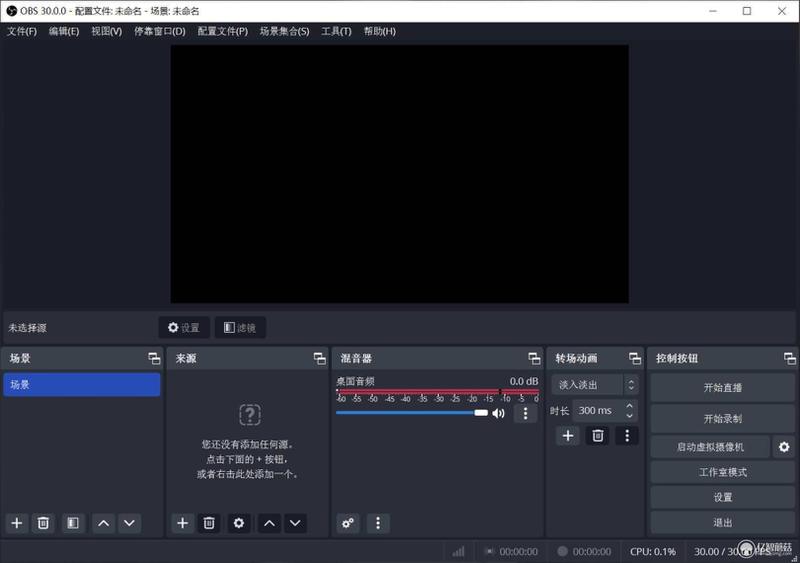The height and width of the screenshot is (563, 800).
Task: Click source toolbar 滤镜 button
Action: (x=240, y=328)
